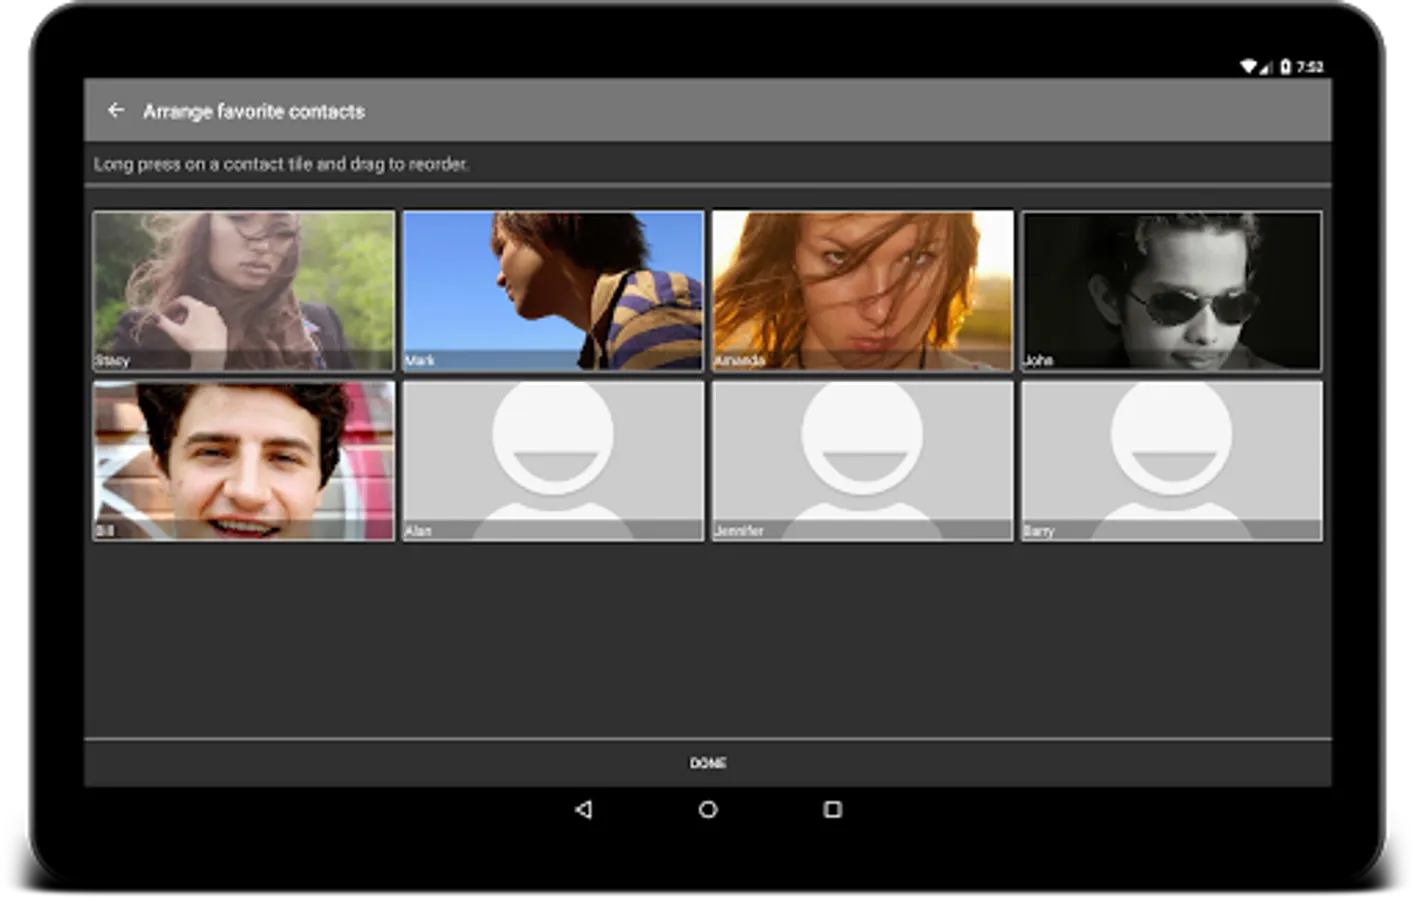The height and width of the screenshot is (900, 1413).
Task: Click the "Arrange favorite contacts" title
Action: [x=254, y=112]
